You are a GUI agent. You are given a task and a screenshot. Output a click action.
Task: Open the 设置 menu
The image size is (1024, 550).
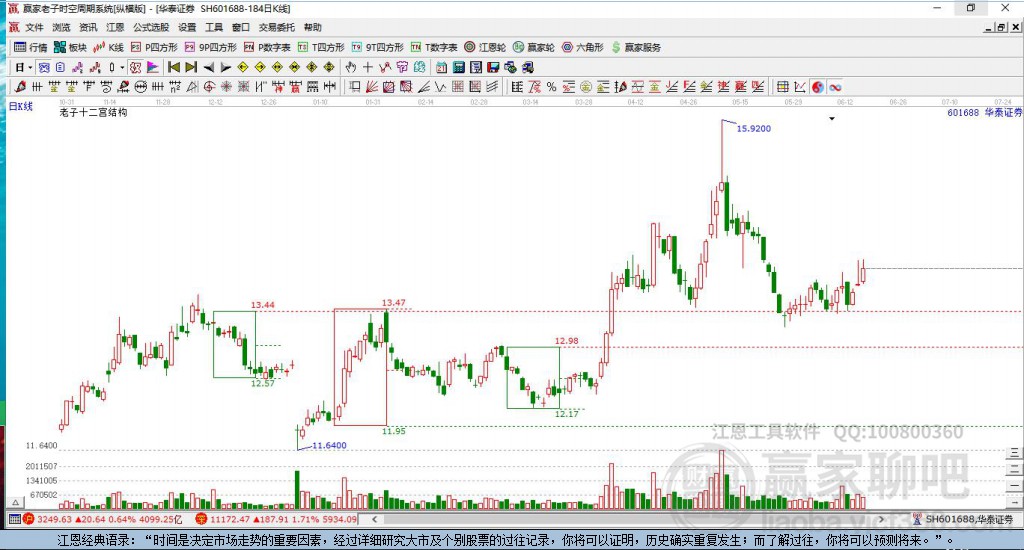[187, 27]
